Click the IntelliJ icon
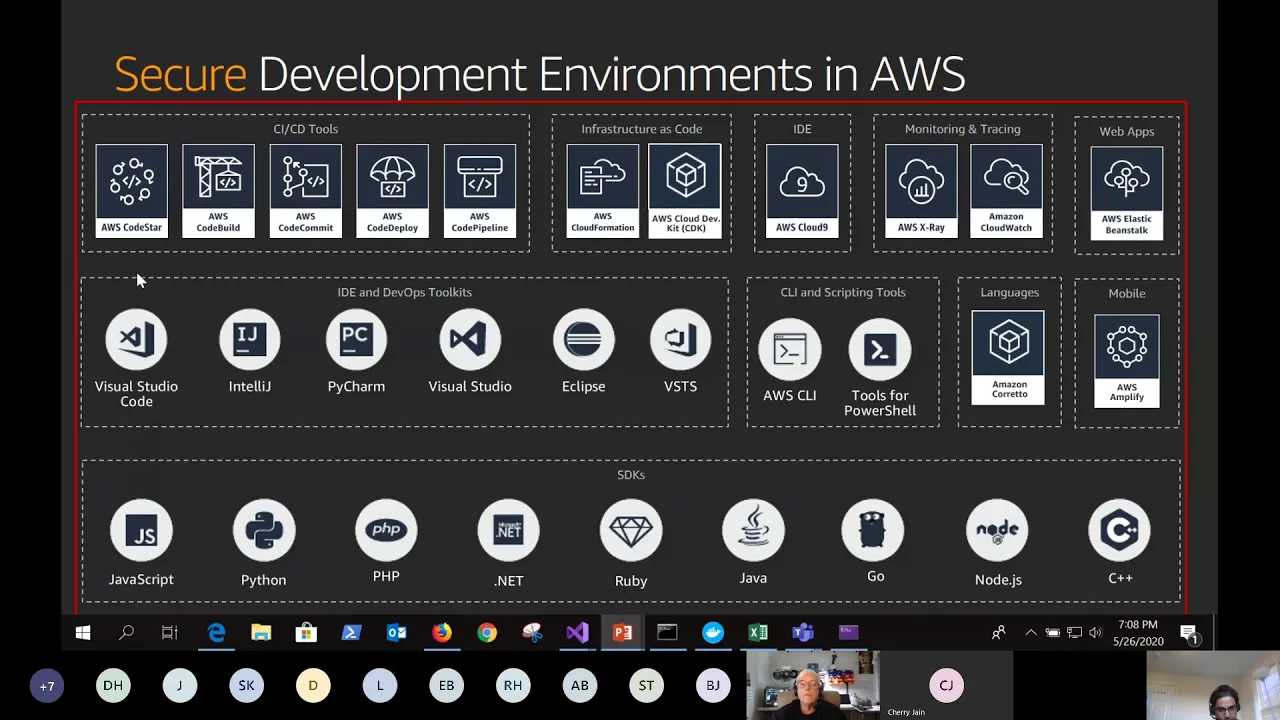 (x=250, y=340)
